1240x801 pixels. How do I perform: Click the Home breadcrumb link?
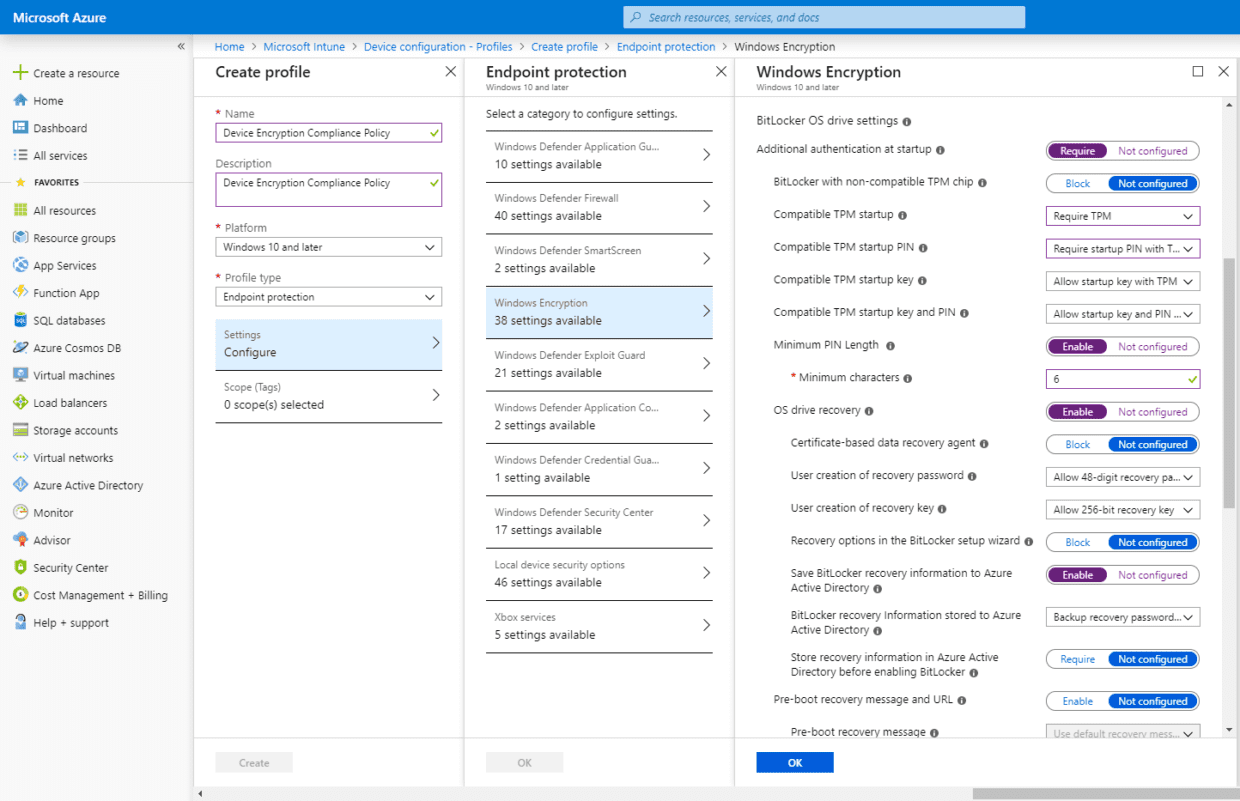coord(229,46)
